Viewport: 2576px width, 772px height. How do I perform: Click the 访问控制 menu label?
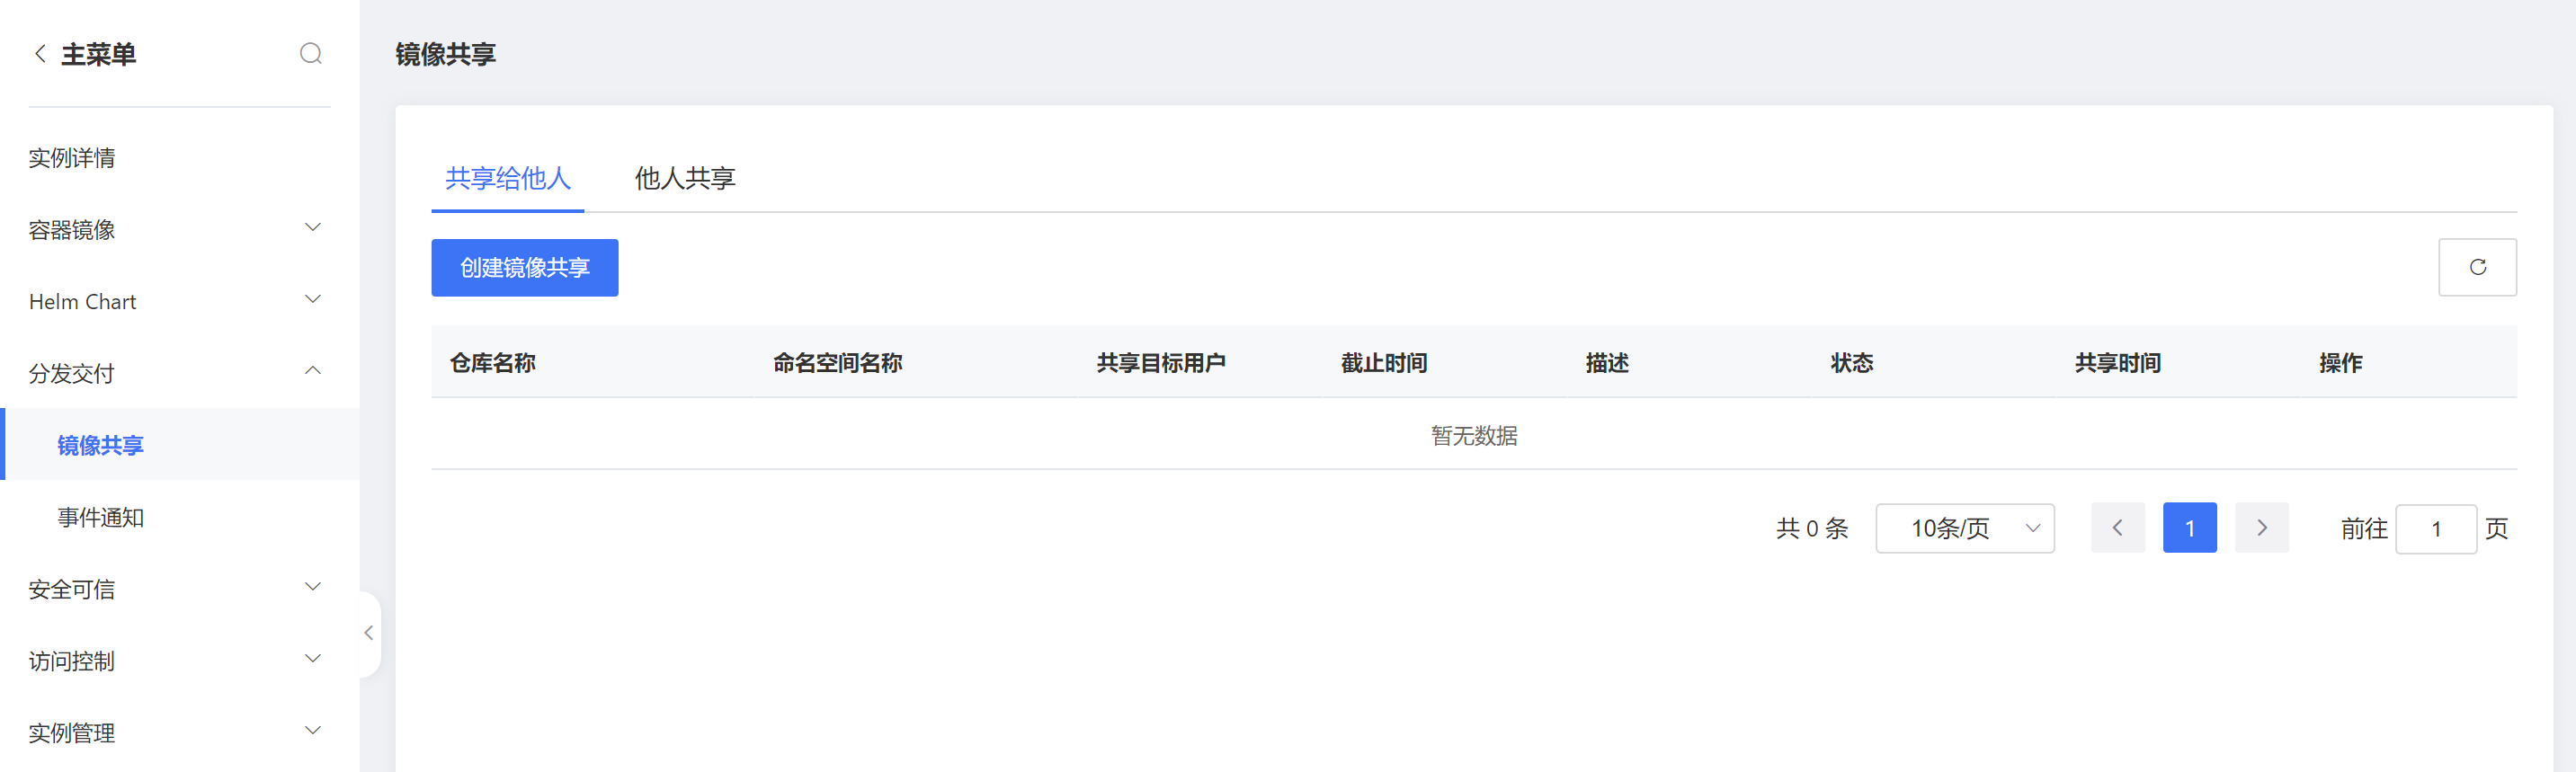coord(72,661)
